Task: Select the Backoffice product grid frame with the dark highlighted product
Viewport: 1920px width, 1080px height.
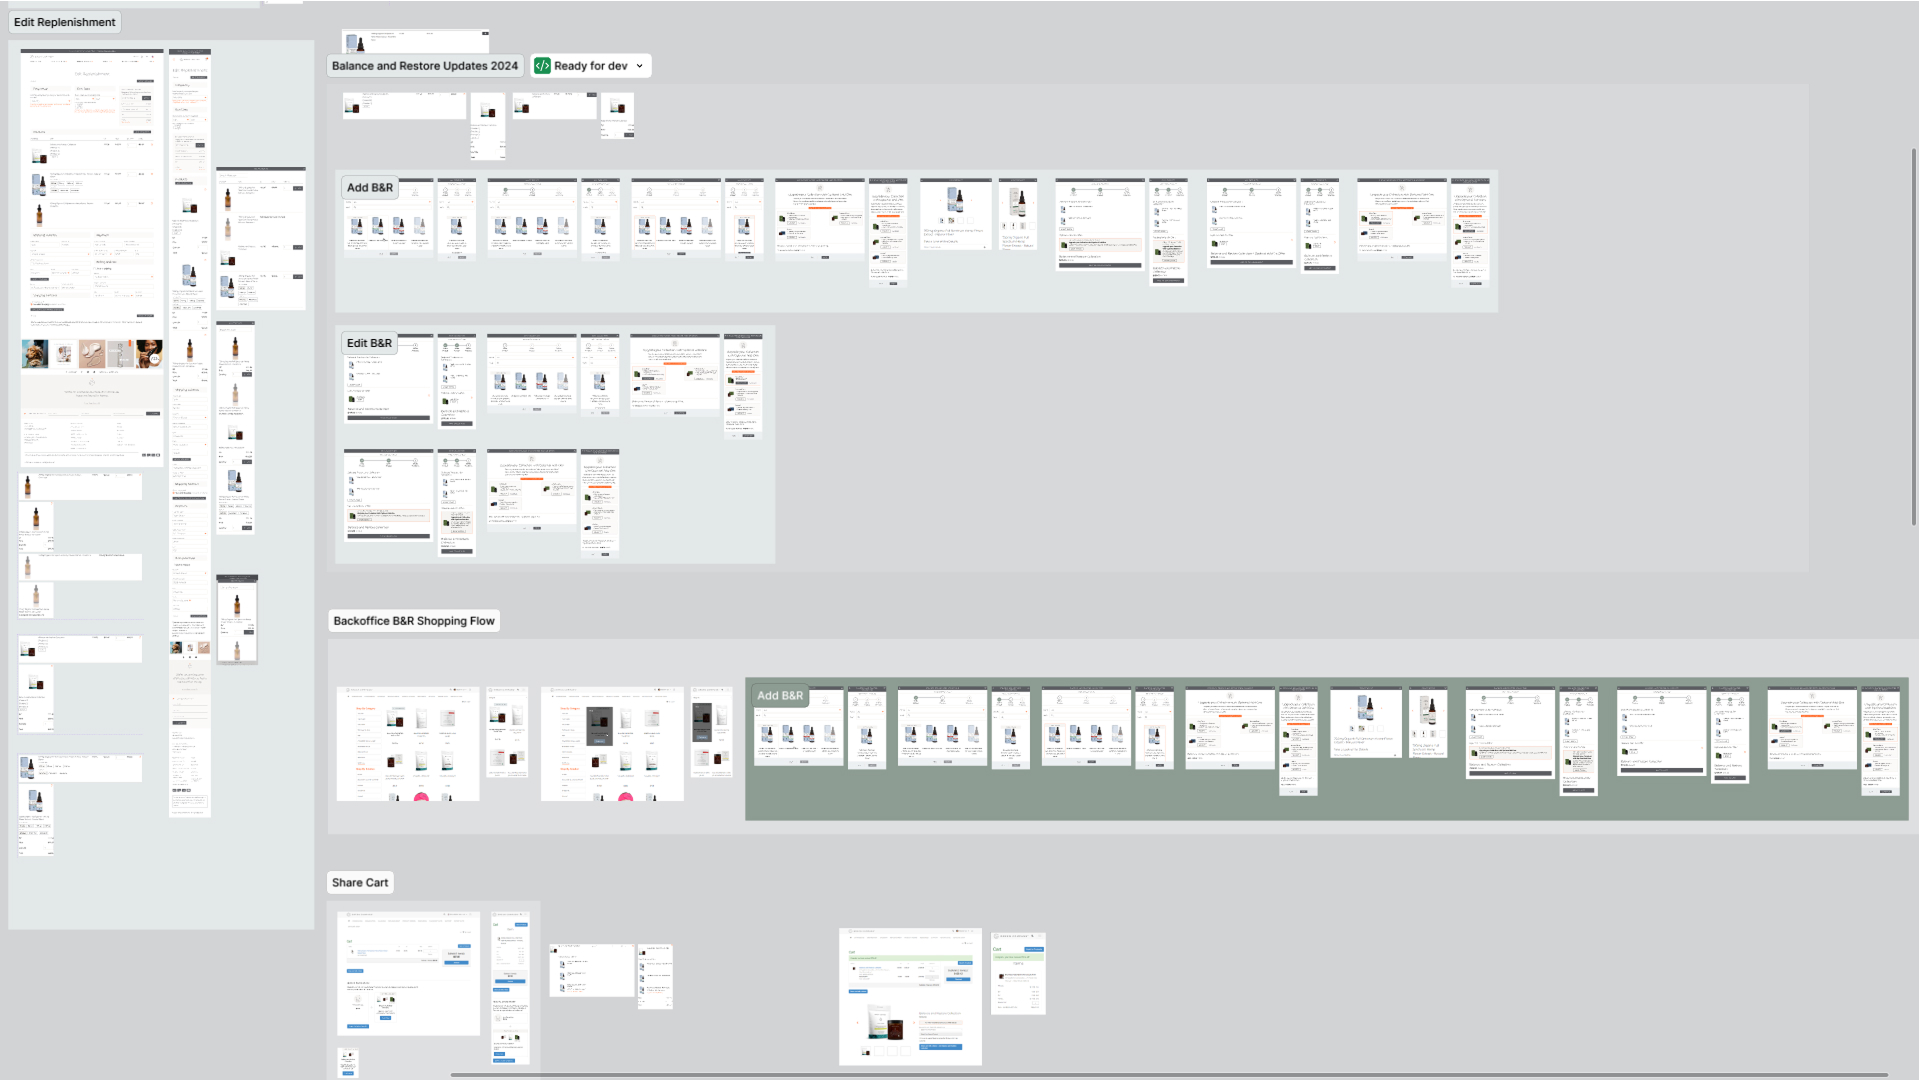Action: coord(612,743)
